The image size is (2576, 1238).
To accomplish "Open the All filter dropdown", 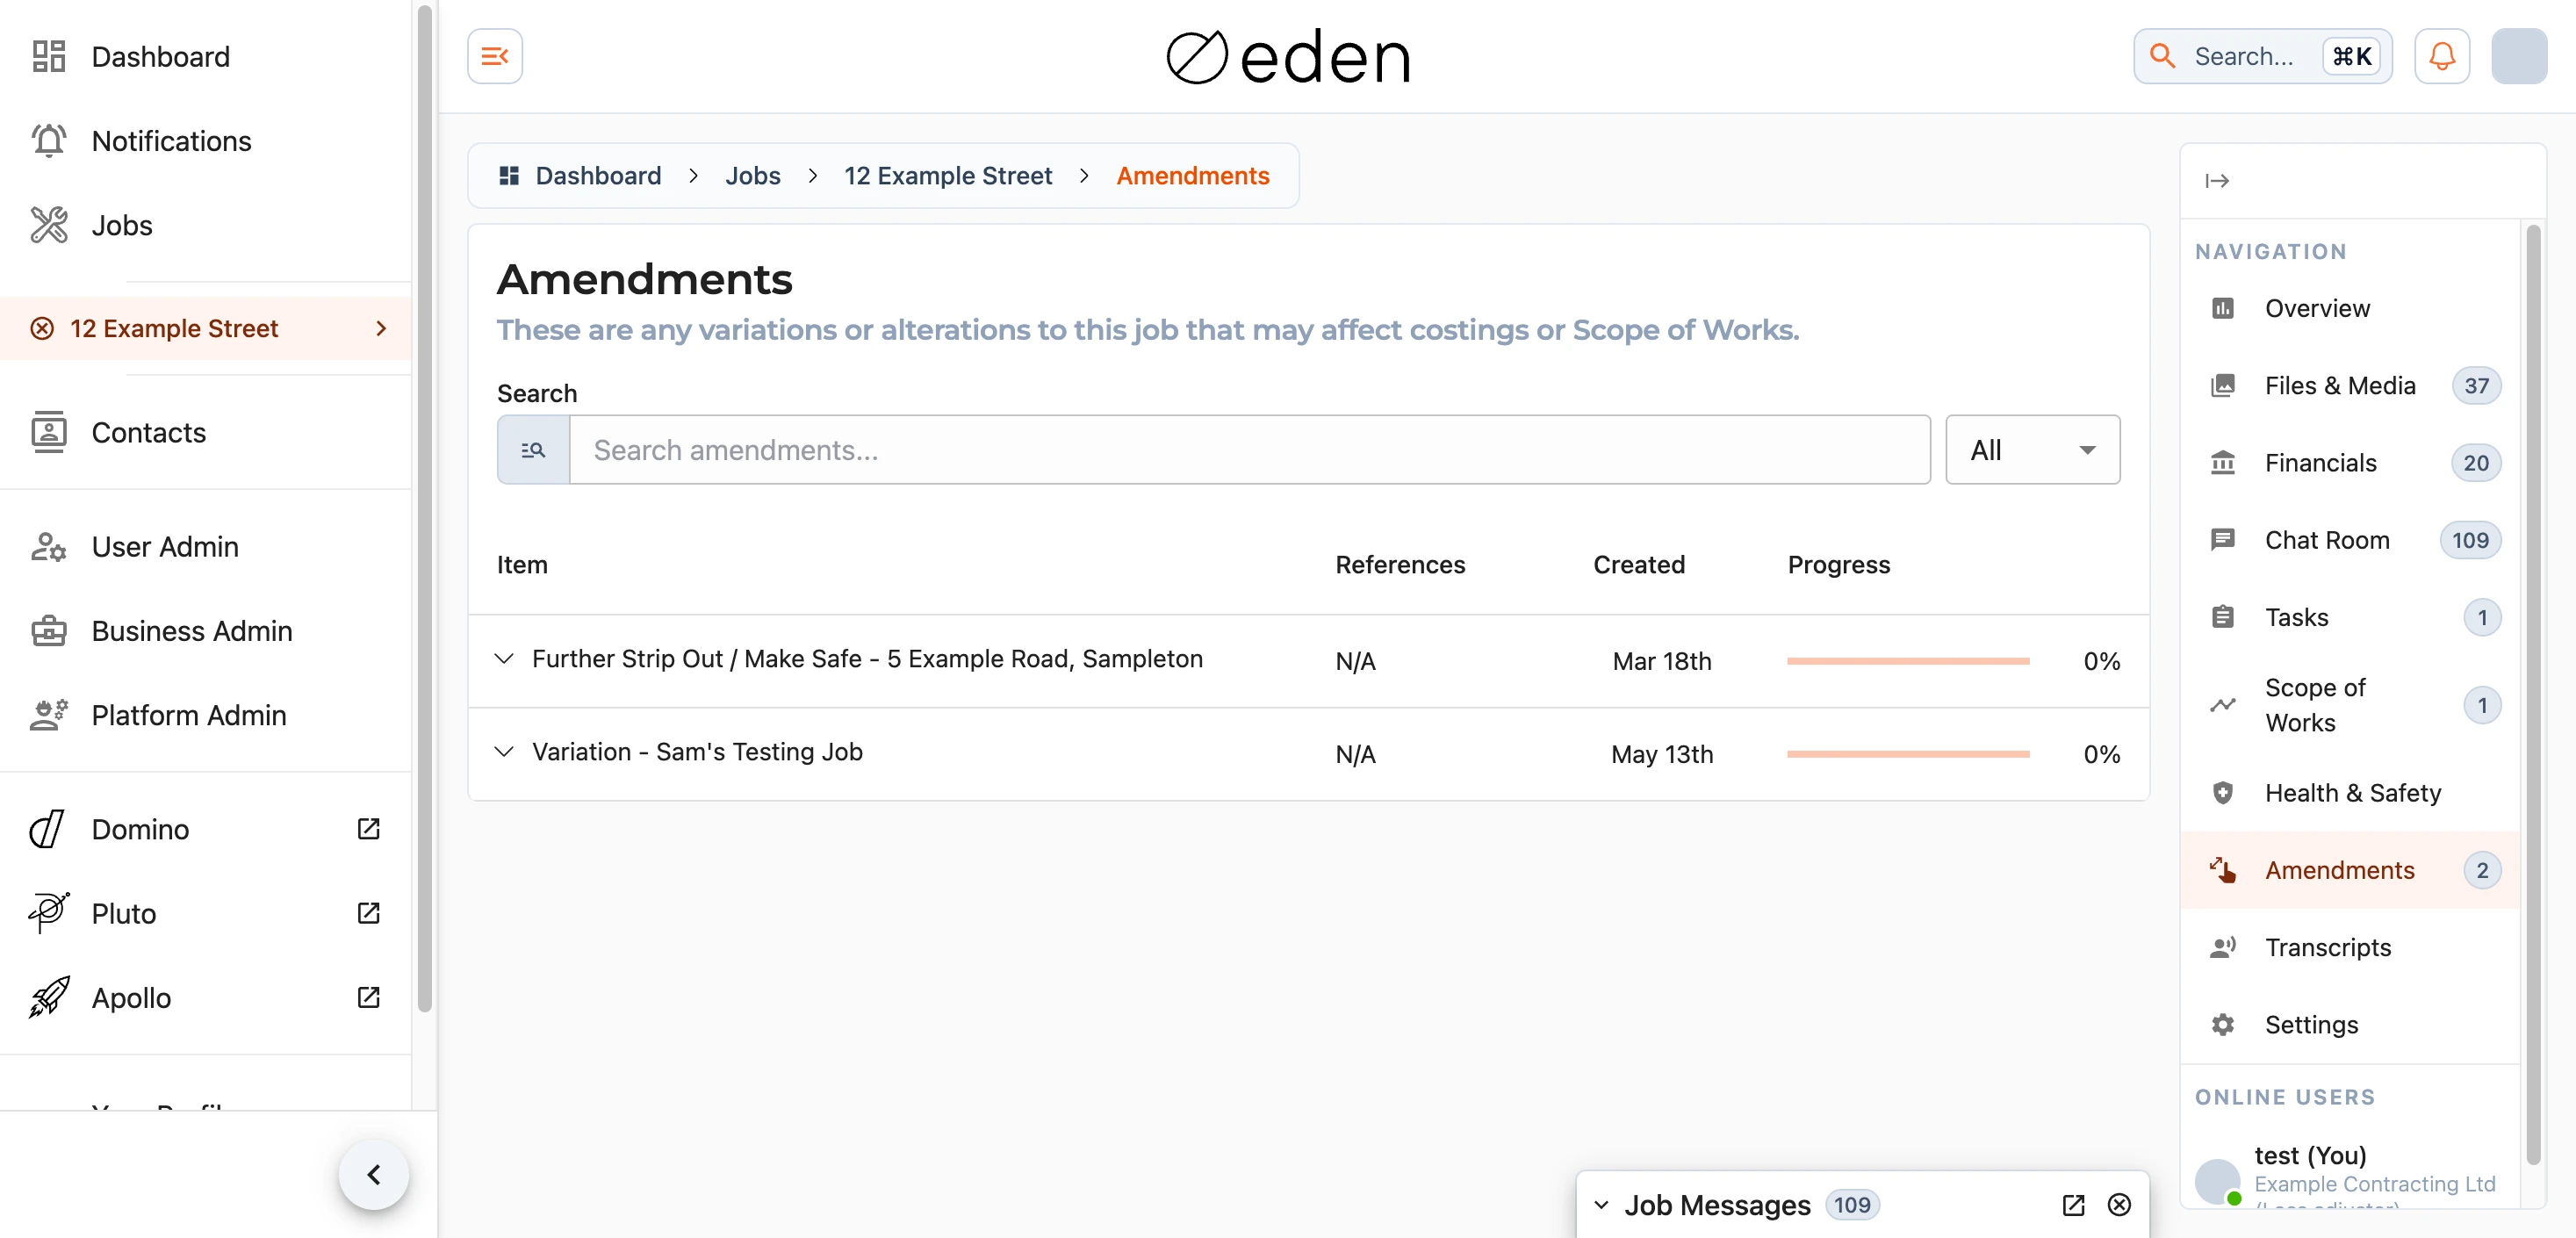I will point(2032,450).
